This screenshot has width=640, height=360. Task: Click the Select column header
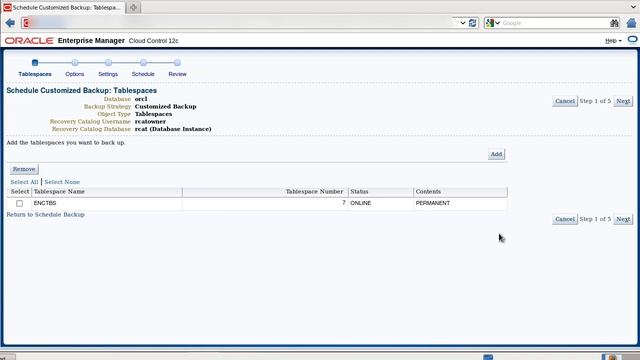[20, 191]
